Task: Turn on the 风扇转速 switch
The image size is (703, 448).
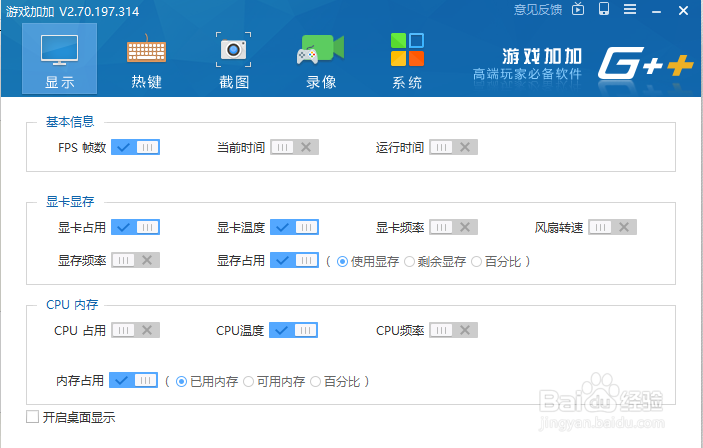Action: 612,227
